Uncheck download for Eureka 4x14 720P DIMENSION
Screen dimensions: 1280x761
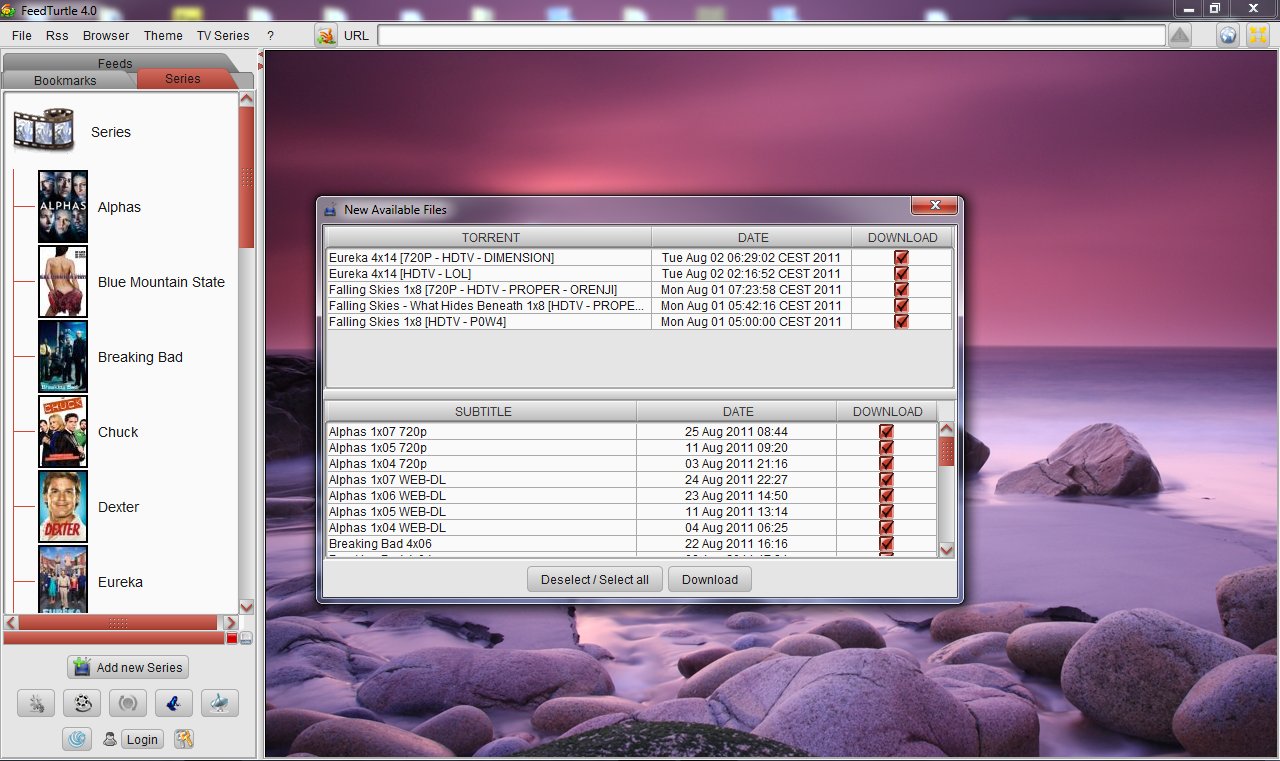coord(902,258)
